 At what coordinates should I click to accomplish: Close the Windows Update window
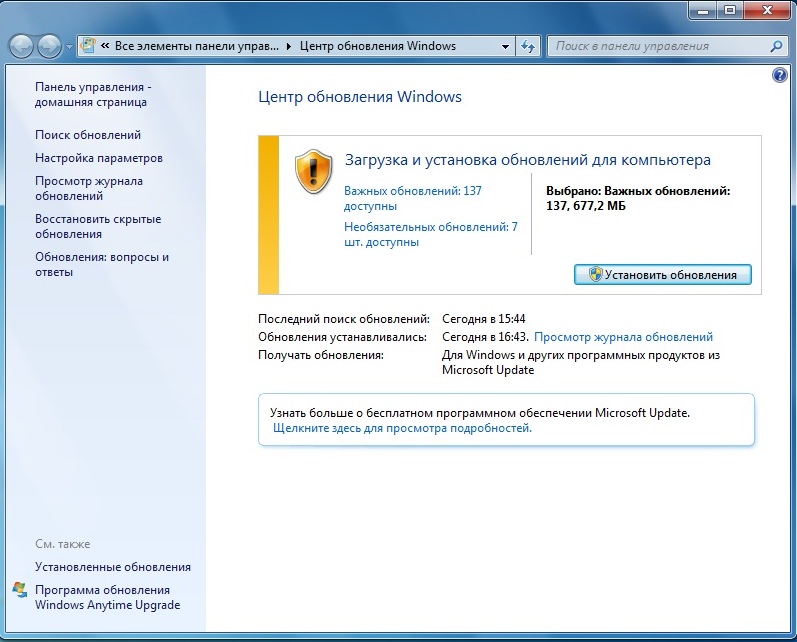point(767,10)
